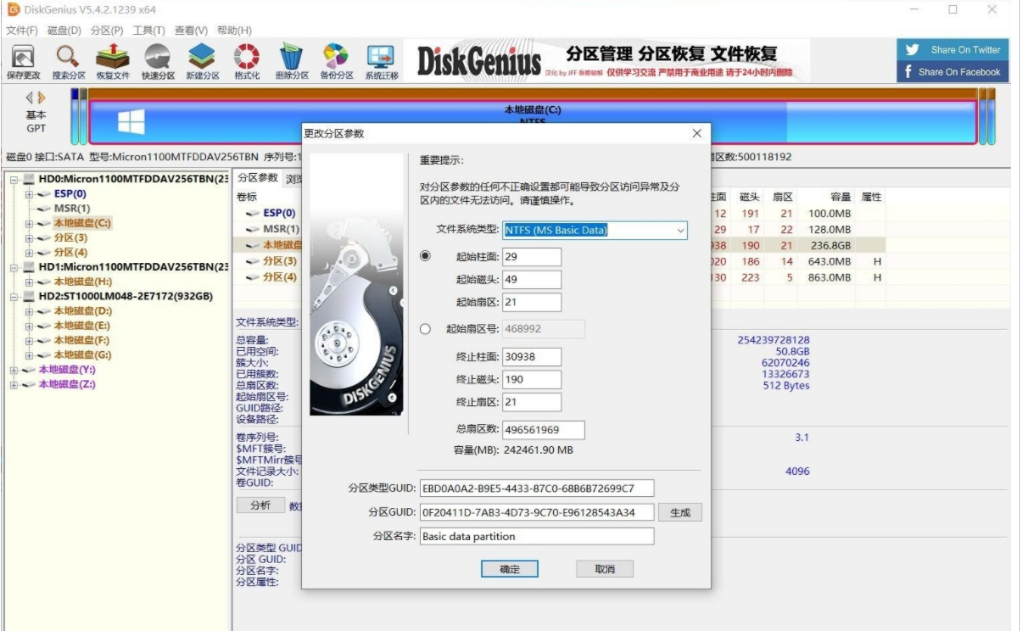Confirm changes with the 确定 button
Image resolution: width=1021 pixels, height=631 pixels.
click(x=511, y=569)
